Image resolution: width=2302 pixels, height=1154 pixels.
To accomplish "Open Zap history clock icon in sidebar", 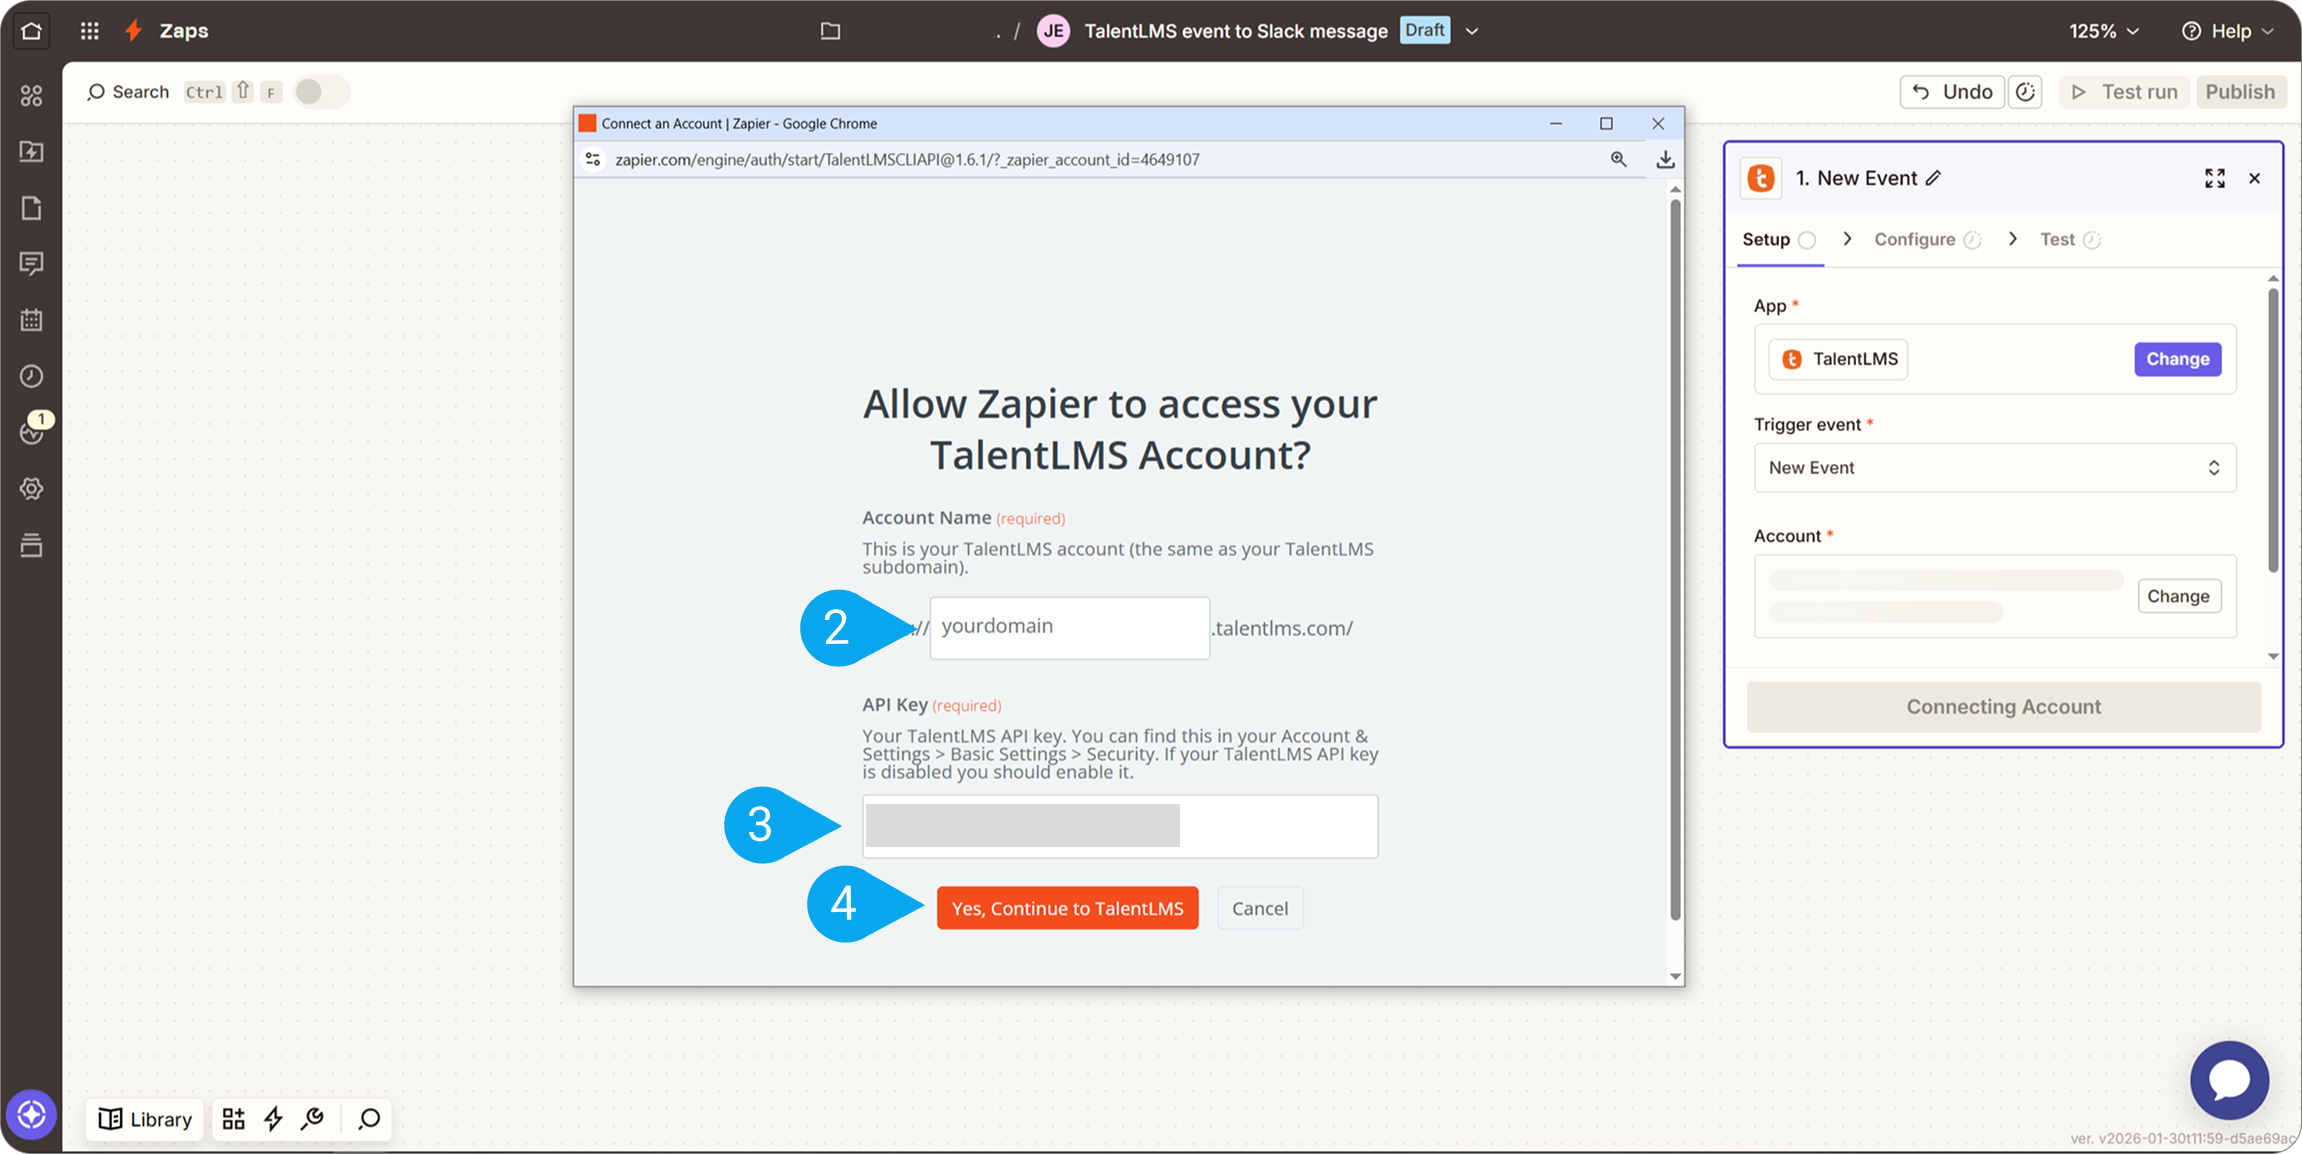I will pyautogui.click(x=31, y=376).
